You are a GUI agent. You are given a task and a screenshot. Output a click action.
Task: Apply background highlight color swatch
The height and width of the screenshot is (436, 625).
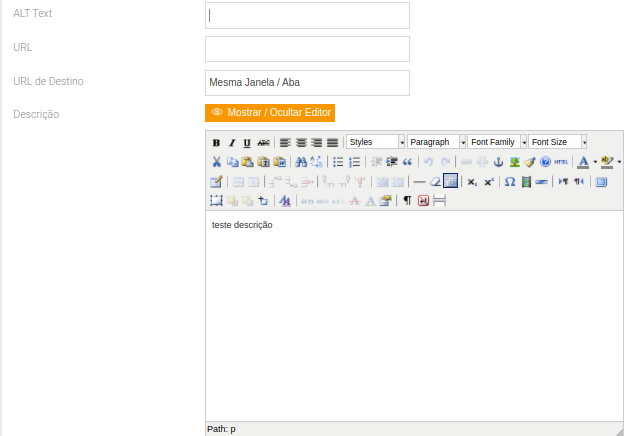[x=607, y=162]
